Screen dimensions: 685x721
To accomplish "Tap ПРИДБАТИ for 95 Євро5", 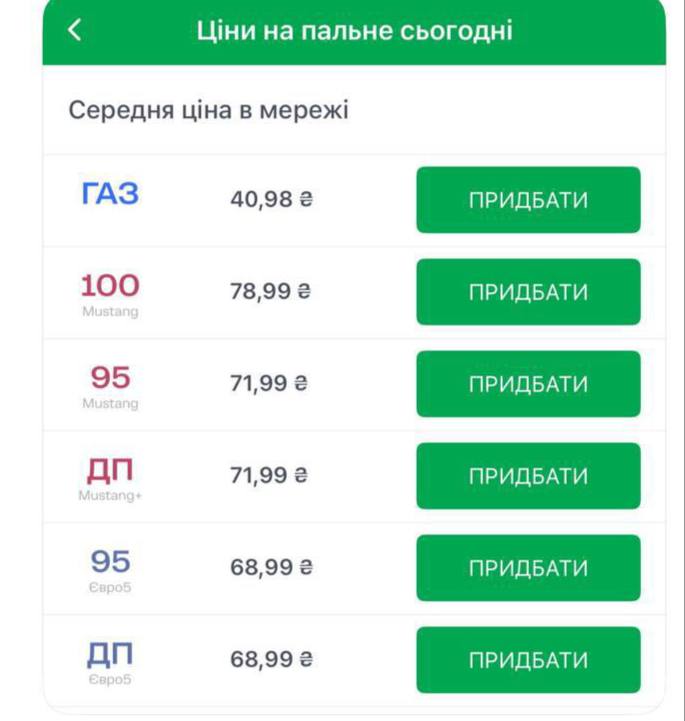I will click(x=528, y=568).
